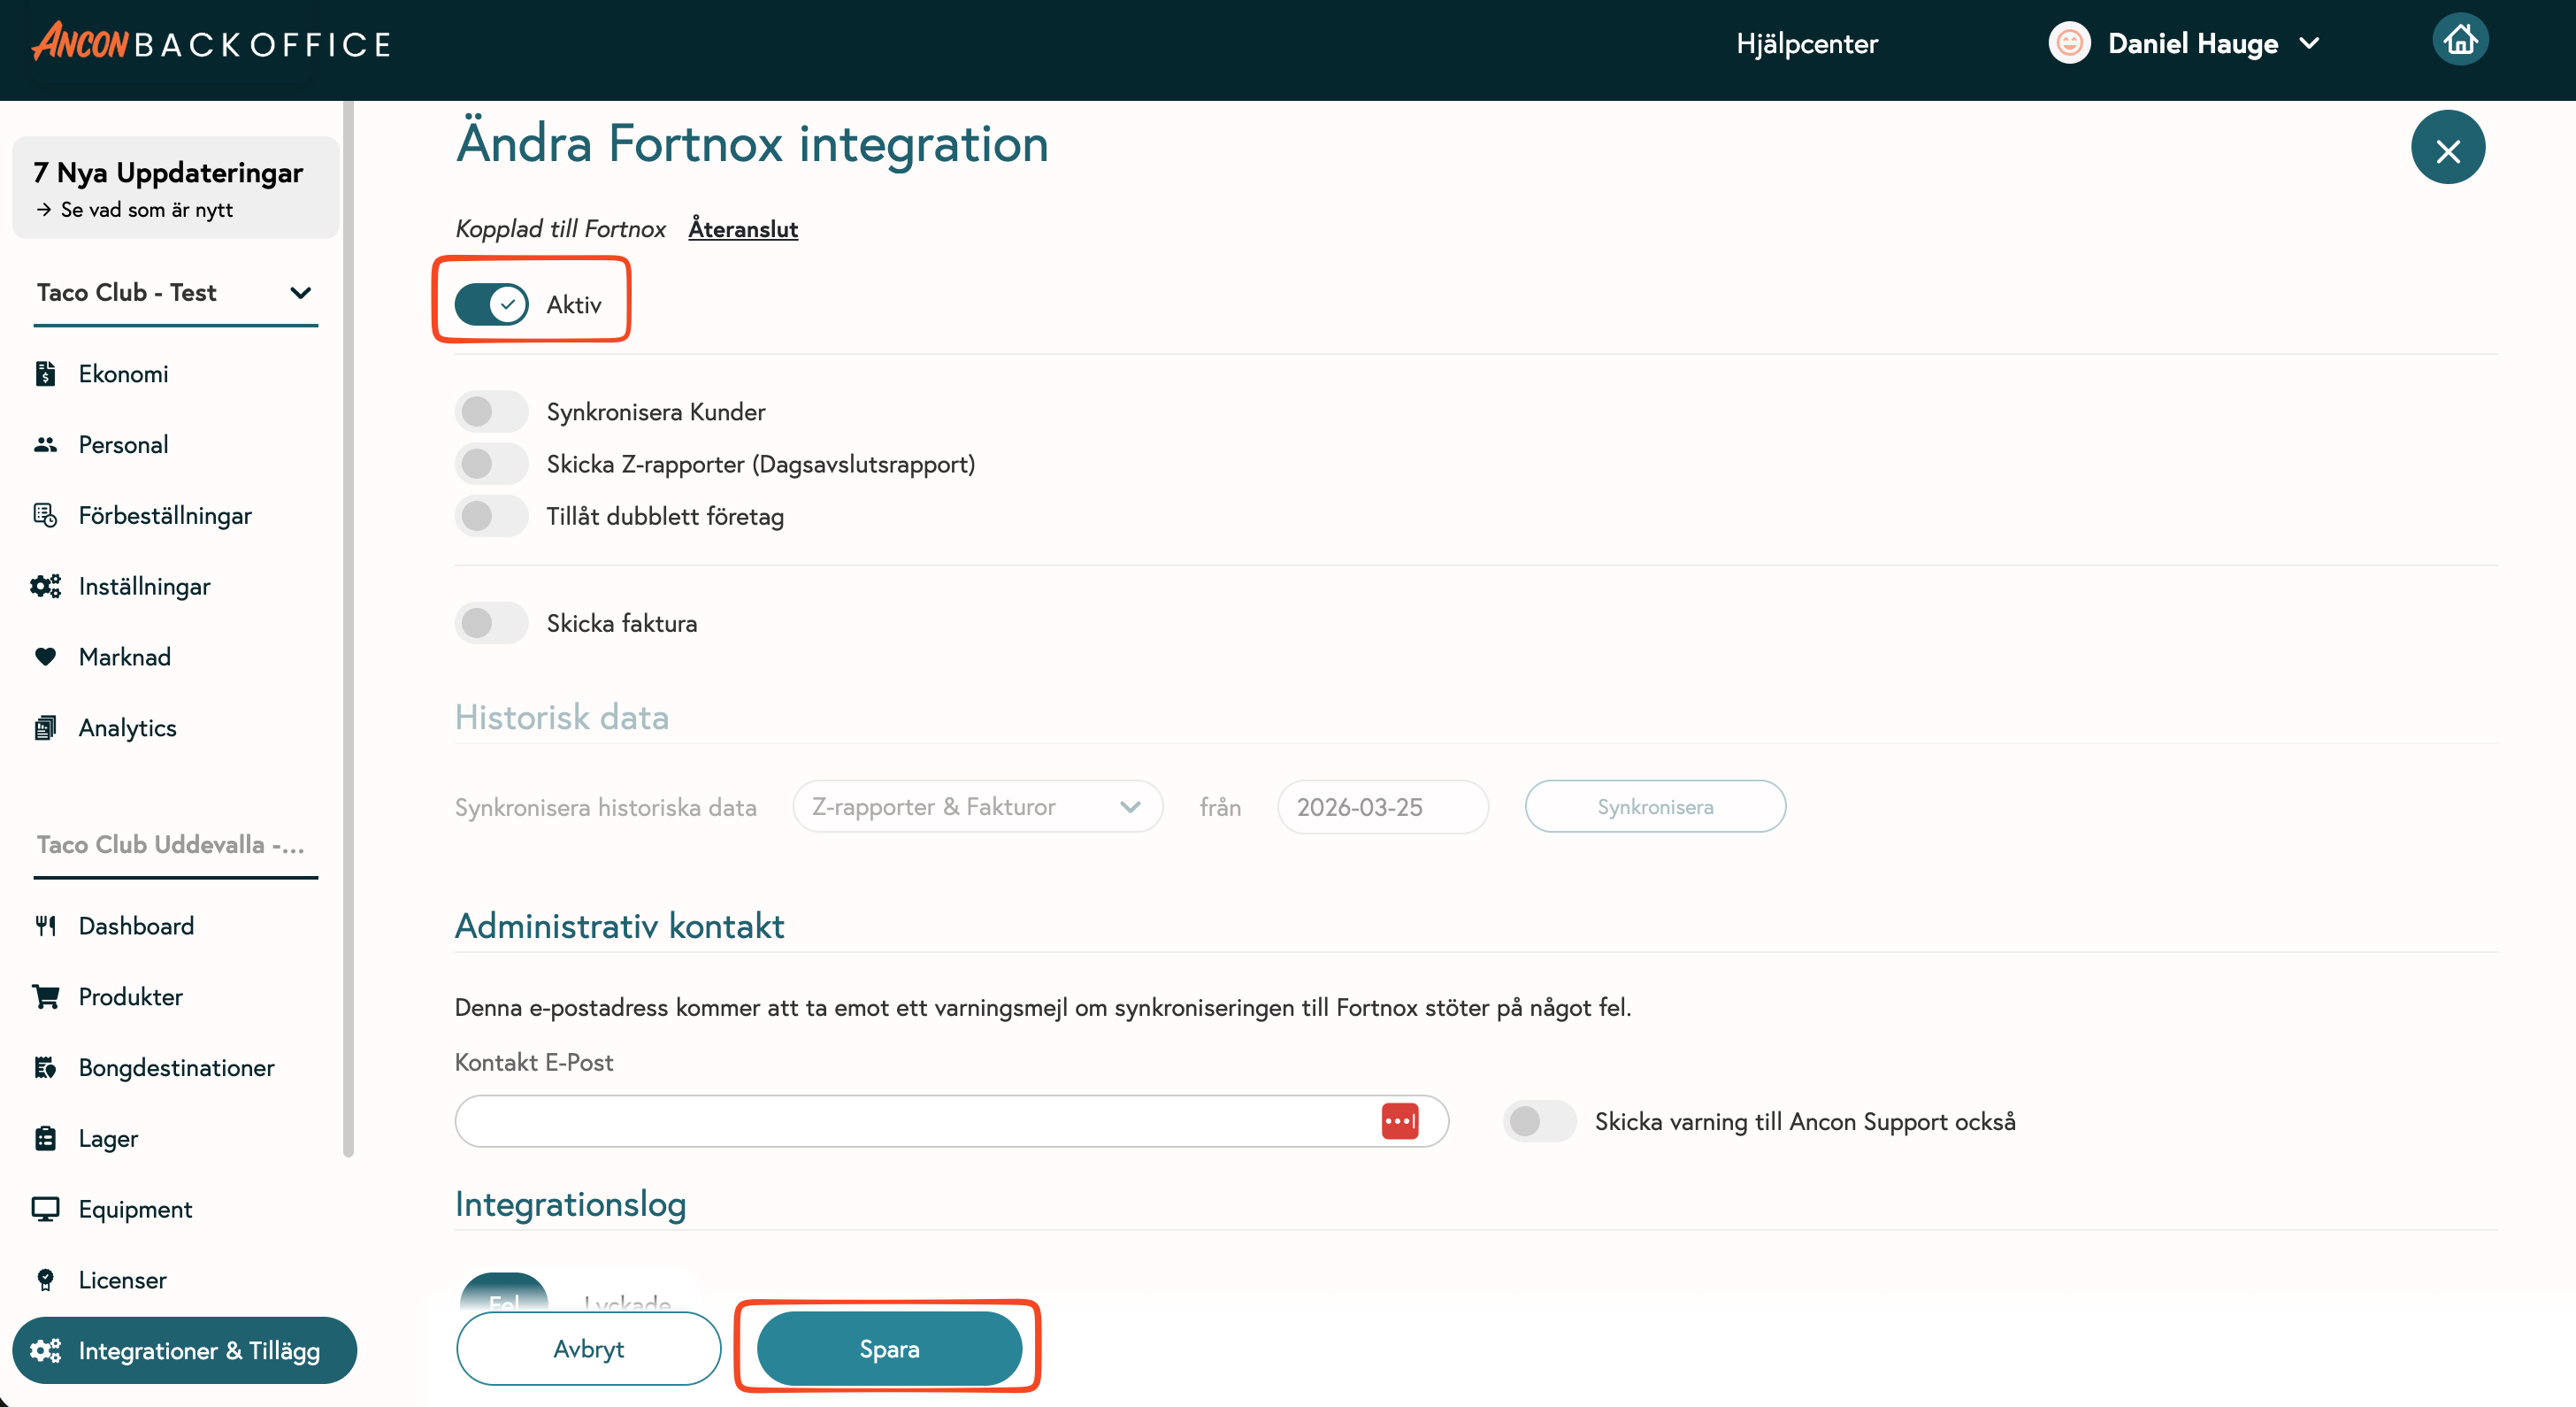Image resolution: width=2576 pixels, height=1407 pixels.
Task: Click the Bongdestinationer icon
Action: click(x=45, y=1068)
